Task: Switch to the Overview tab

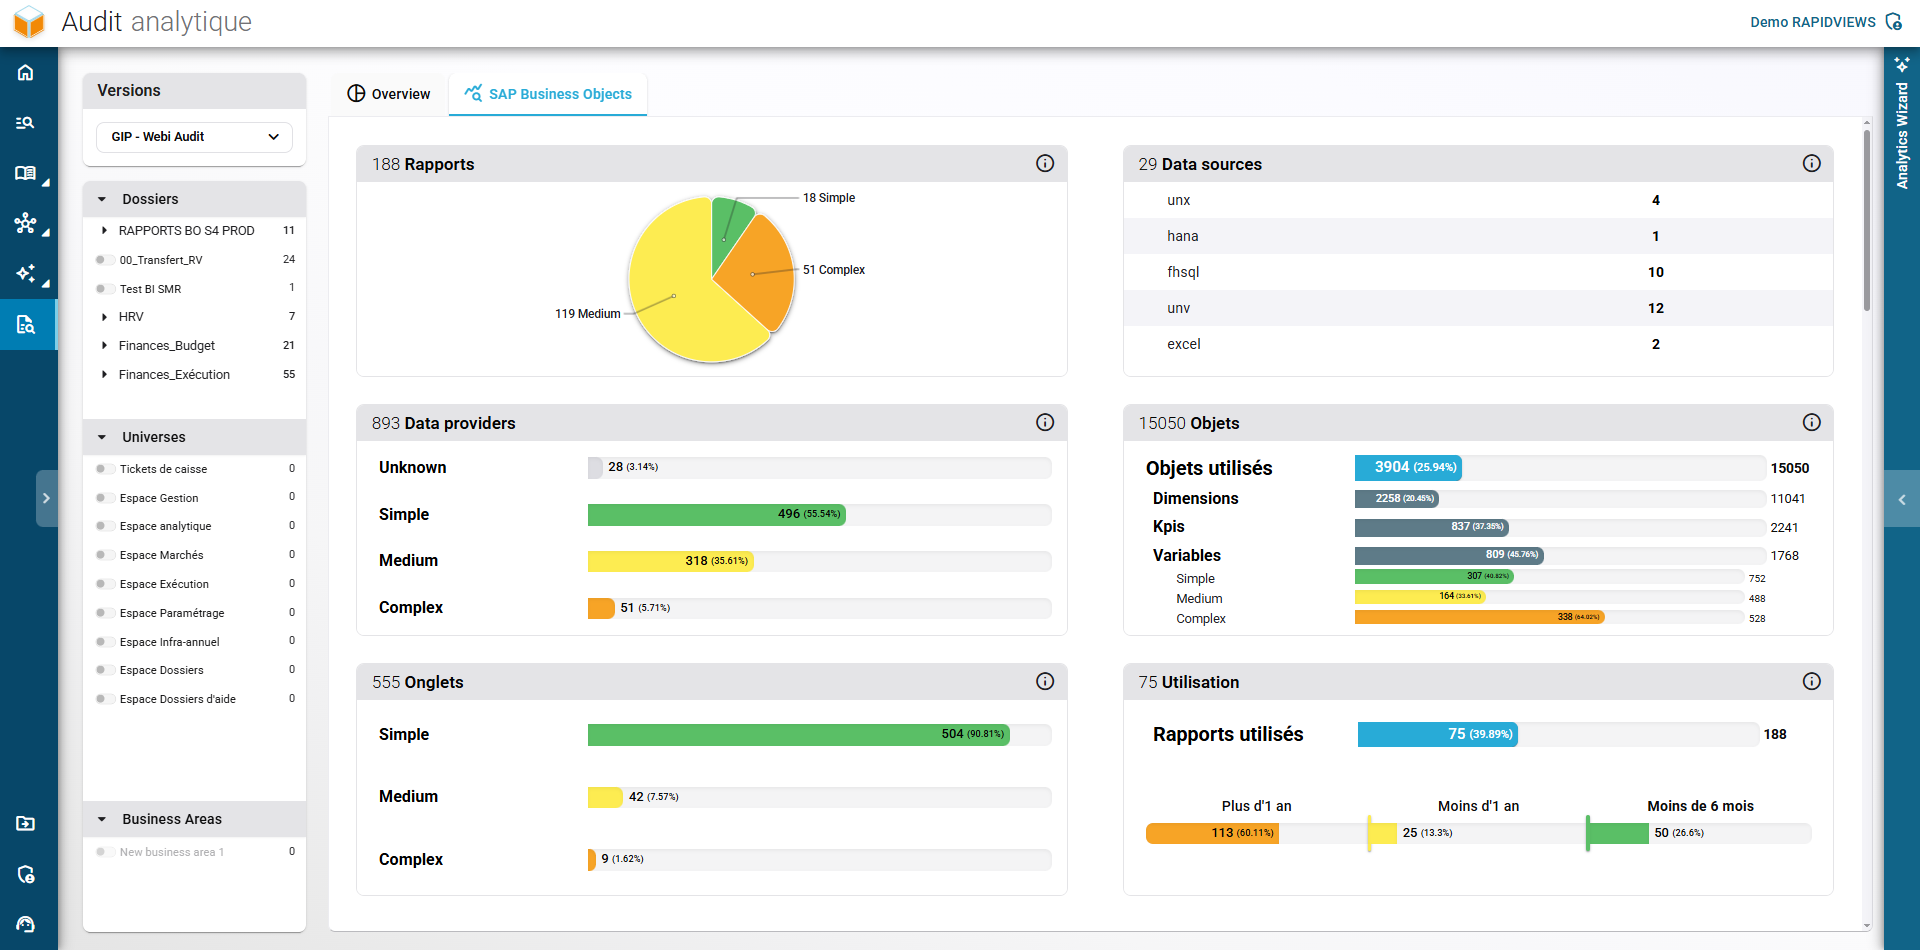Action: (388, 93)
